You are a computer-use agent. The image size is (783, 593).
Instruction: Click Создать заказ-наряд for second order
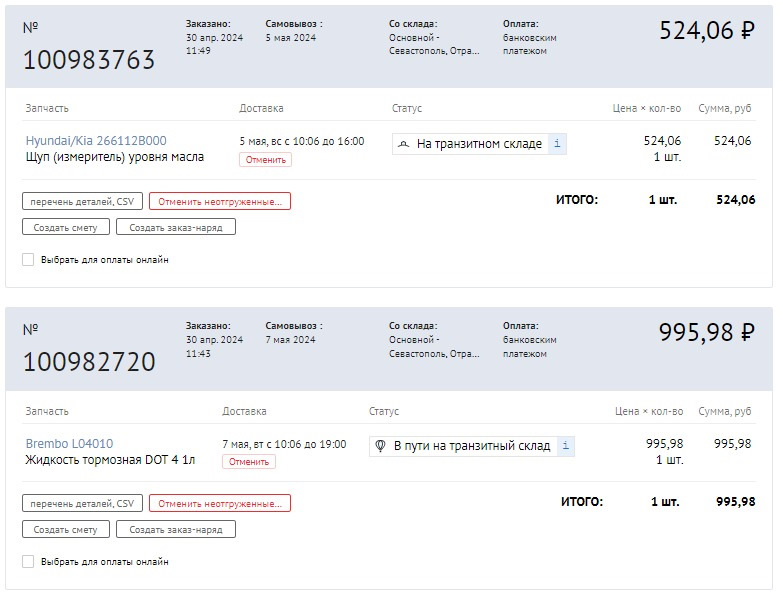(176, 530)
